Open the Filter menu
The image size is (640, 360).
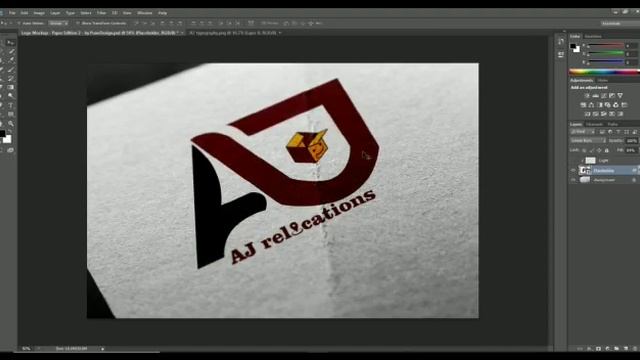[101, 13]
